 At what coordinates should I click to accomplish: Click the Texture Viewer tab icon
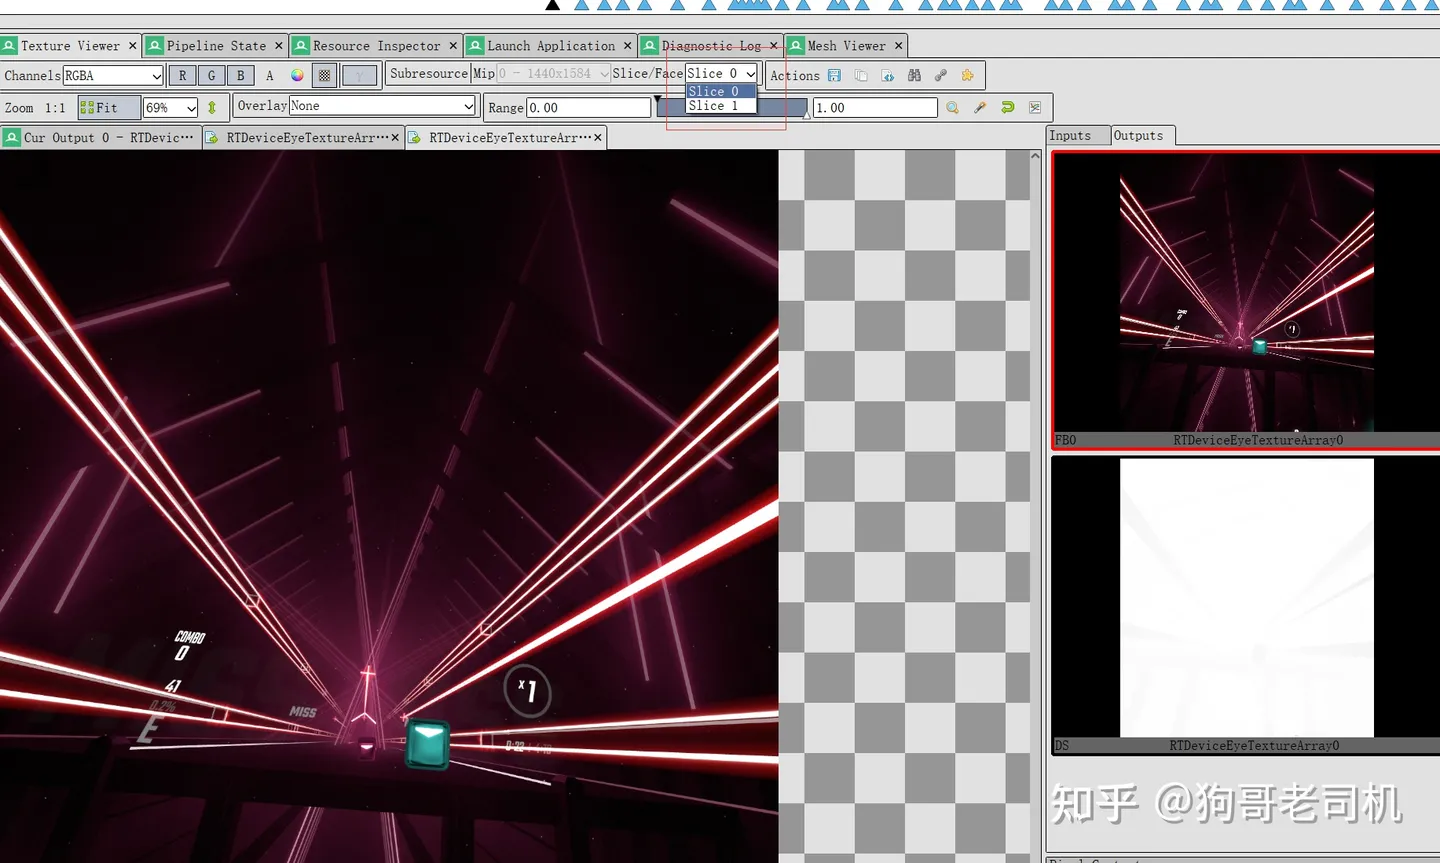click(9, 46)
